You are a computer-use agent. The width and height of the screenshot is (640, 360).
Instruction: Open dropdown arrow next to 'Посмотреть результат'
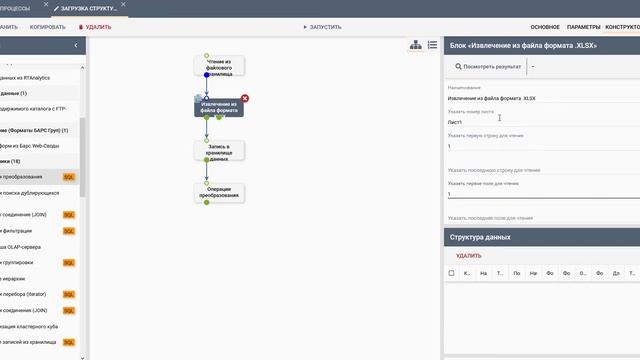(533, 67)
